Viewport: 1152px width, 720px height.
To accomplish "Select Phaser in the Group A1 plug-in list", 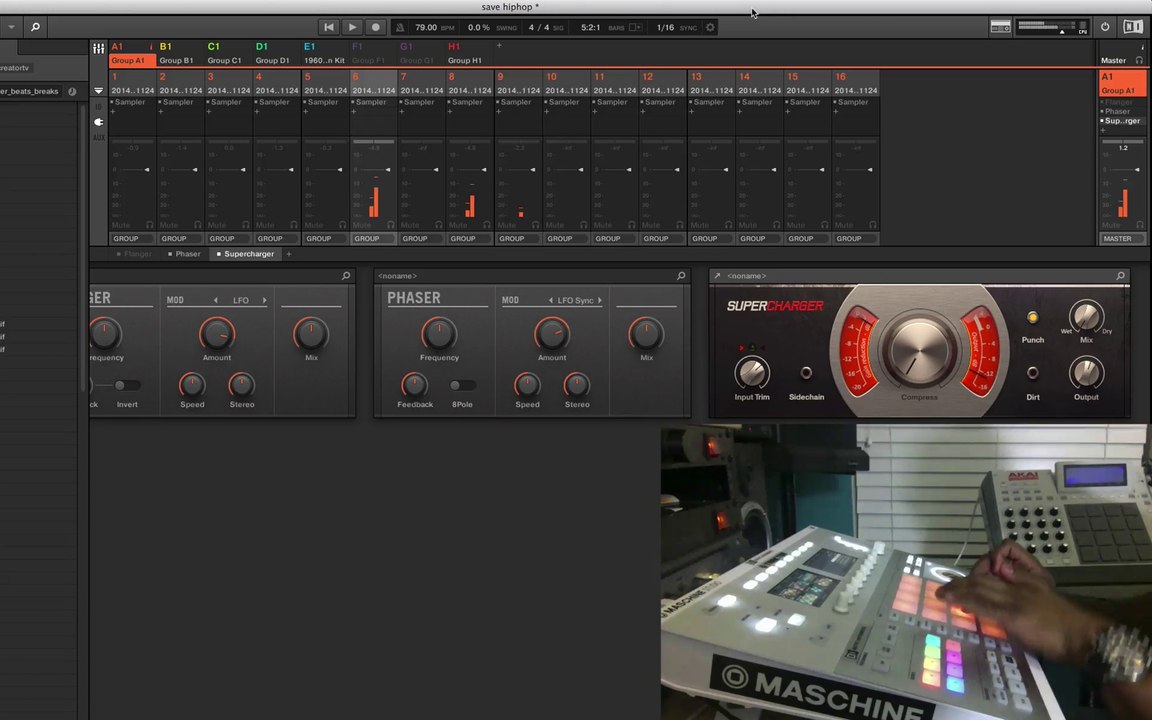I will coord(1117,112).
